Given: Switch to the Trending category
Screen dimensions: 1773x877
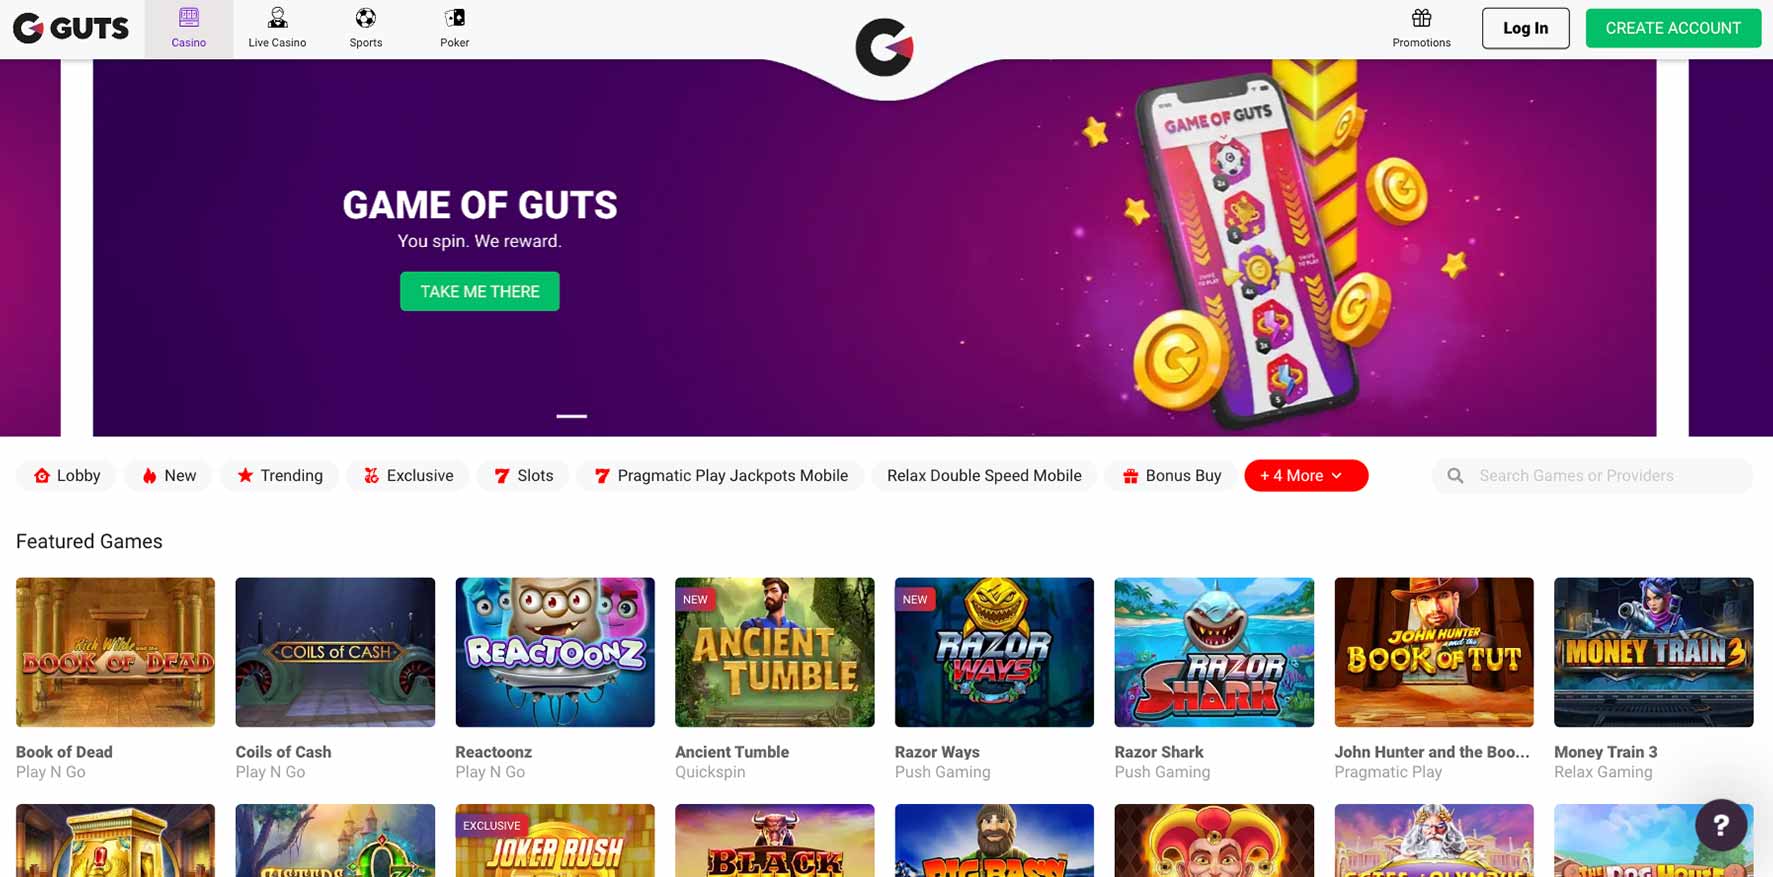Looking at the screenshot, I should pos(280,476).
